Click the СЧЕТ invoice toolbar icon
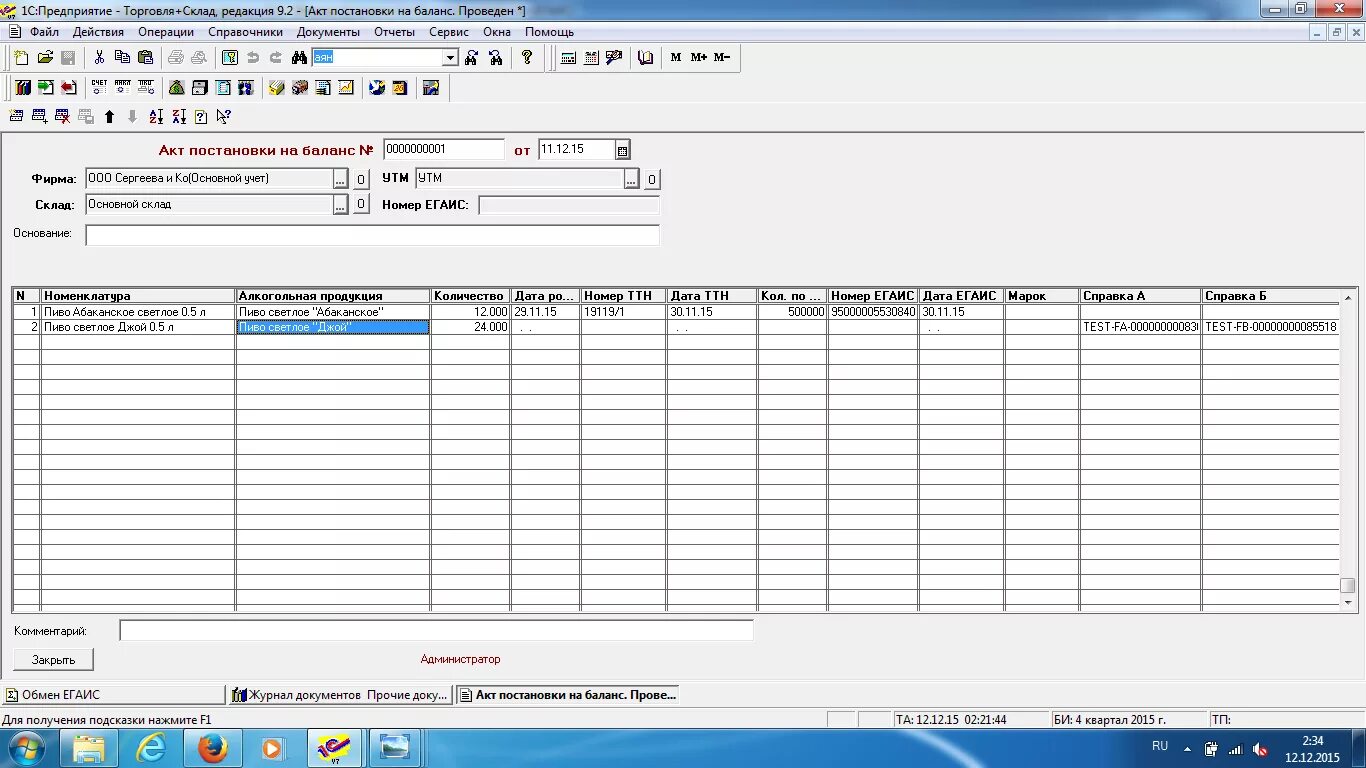This screenshot has height=768, width=1366. pyautogui.click(x=99, y=88)
